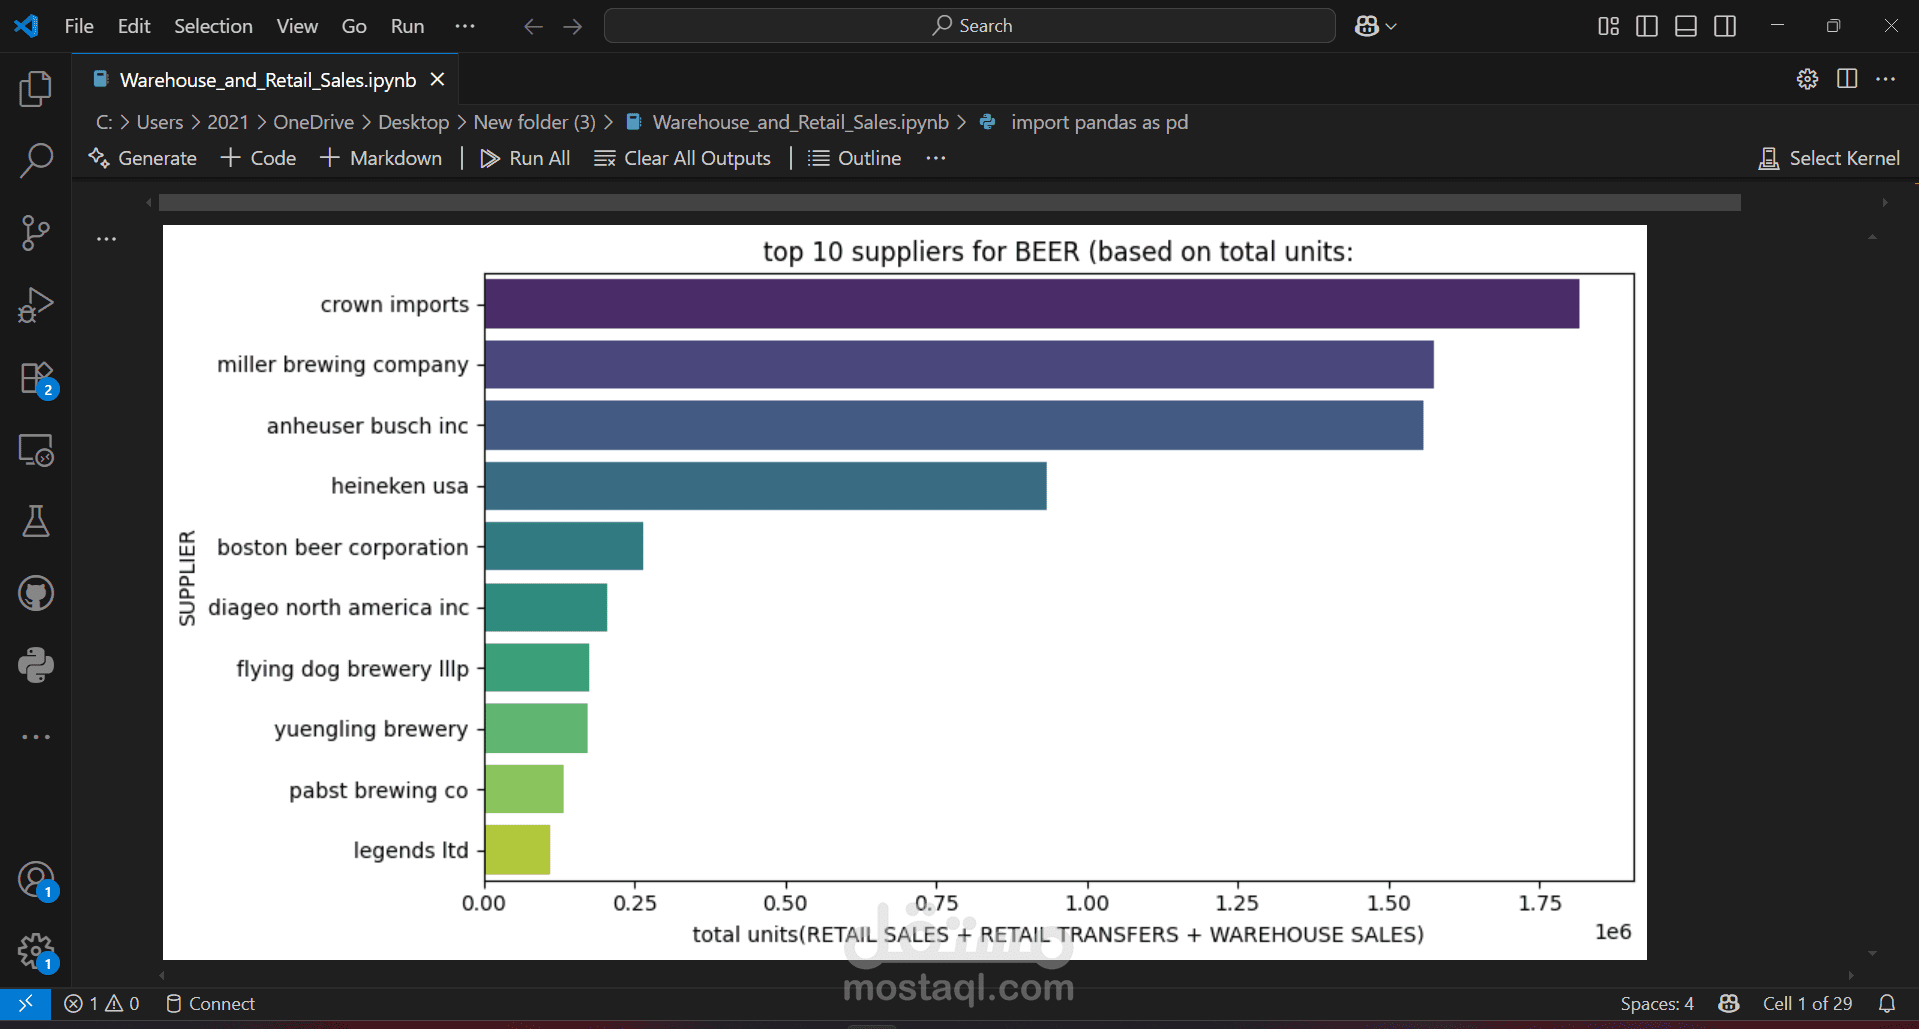Screen dimensions: 1919x1029
Task: Open the Run menu
Action: 407,26
